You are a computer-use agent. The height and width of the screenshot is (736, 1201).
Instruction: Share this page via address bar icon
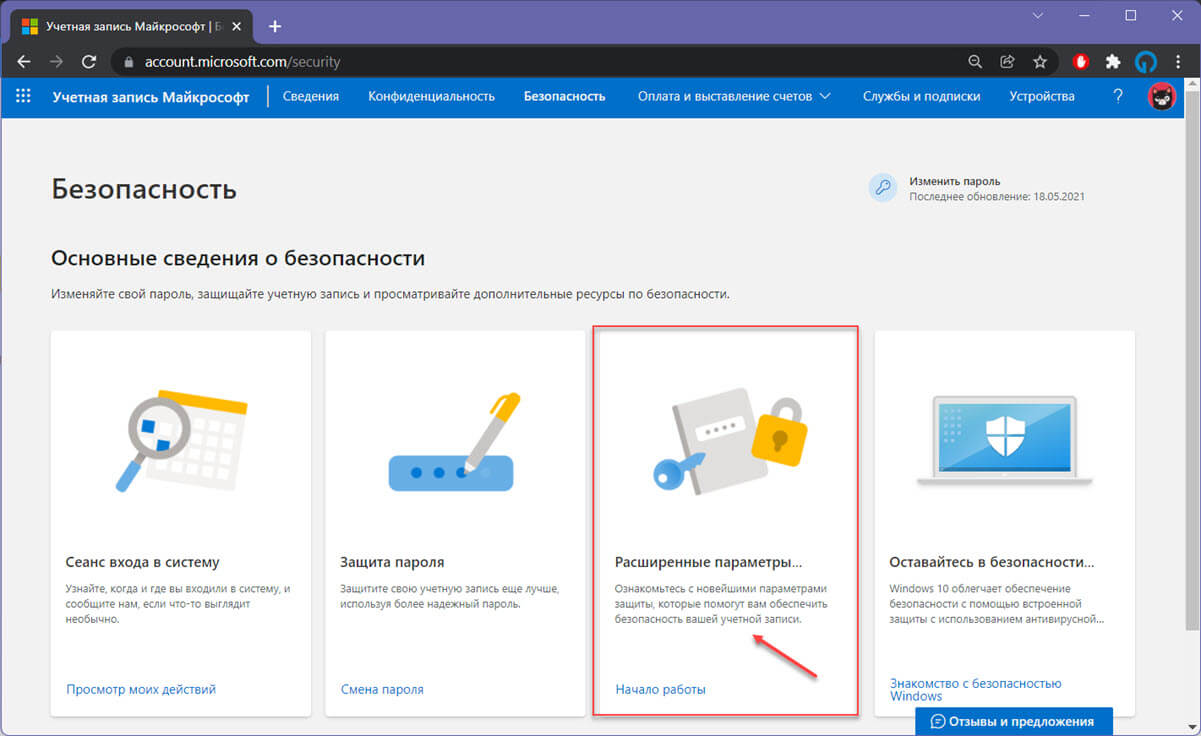pos(1007,62)
